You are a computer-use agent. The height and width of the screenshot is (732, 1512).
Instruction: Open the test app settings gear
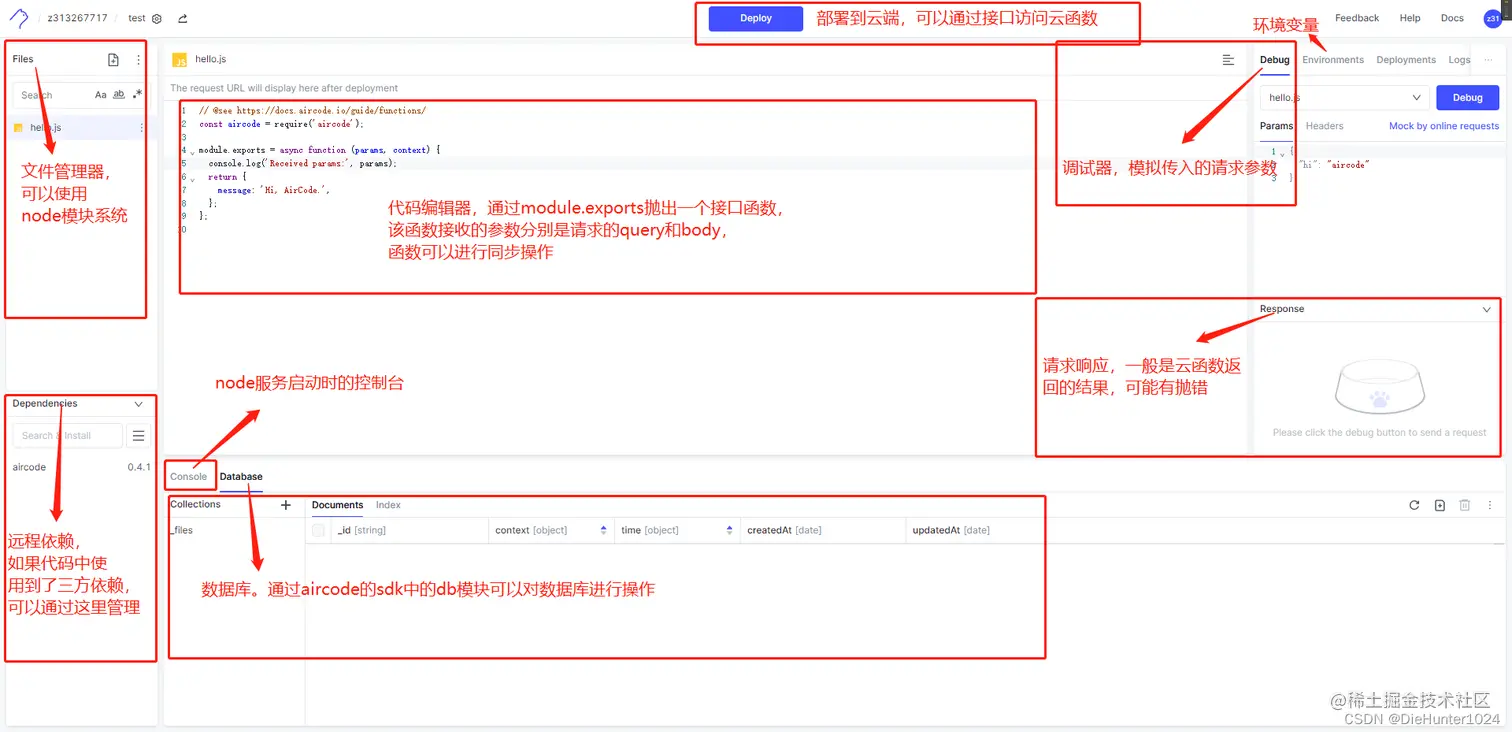click(x=157, y=19)
